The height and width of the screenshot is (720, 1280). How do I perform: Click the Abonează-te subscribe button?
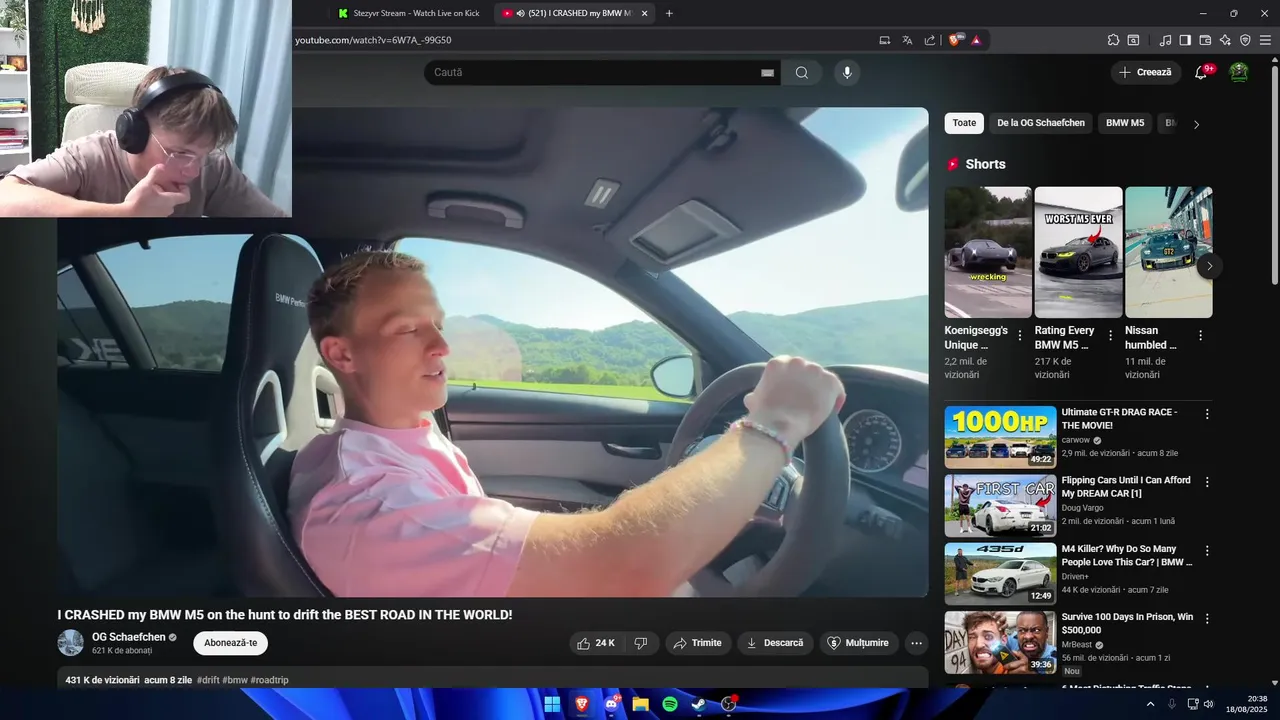230,643
